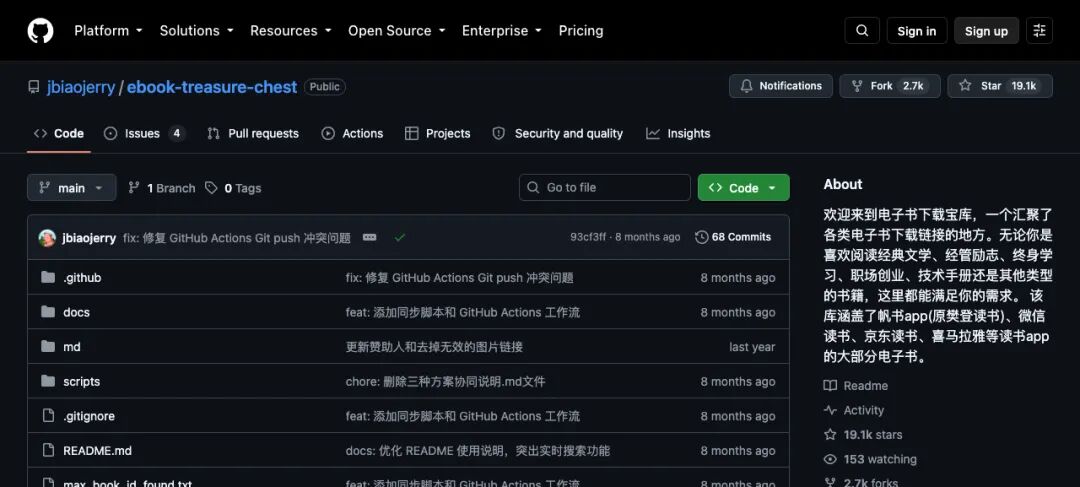Open the scripts folder
Screen dimensions: 1080x487
click(x=81, y=382)
